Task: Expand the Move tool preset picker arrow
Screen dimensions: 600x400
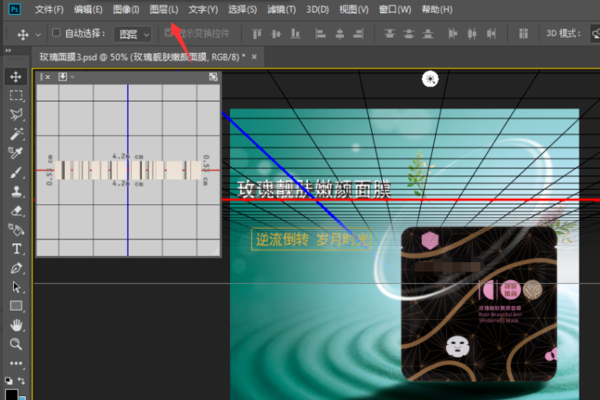Action: pos(38,35)
